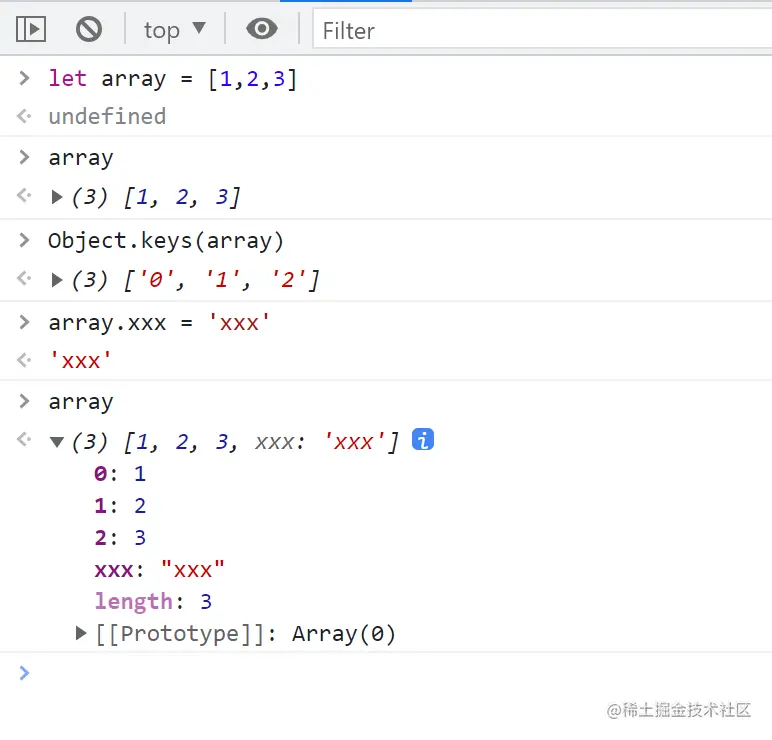Expand the [[Prototype]]: Array(0) entry

(x=81, y=633)
